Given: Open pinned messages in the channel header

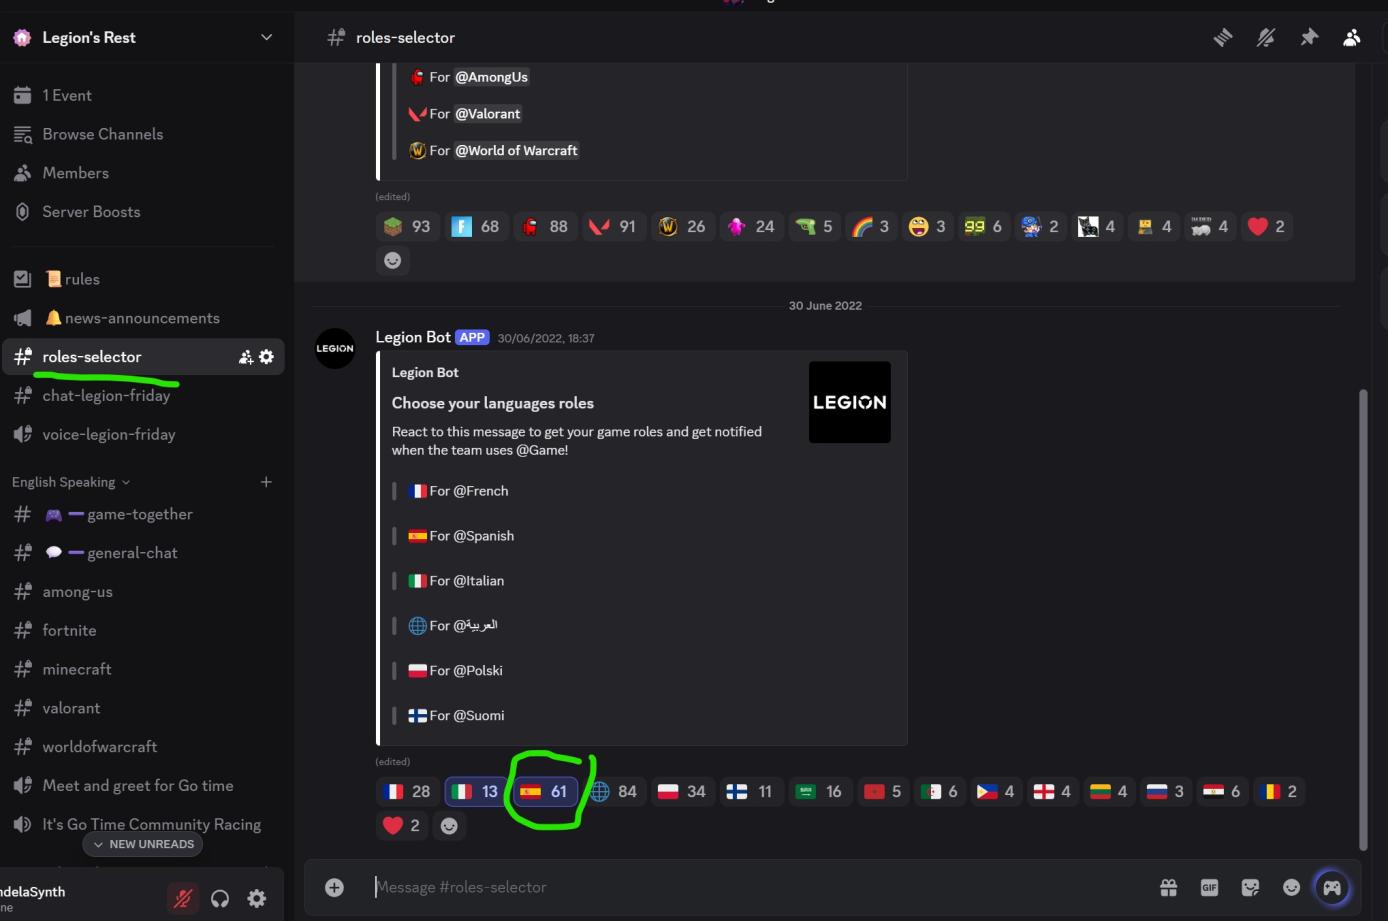Looking at the screenshot, I should (x=1310, y=37).
